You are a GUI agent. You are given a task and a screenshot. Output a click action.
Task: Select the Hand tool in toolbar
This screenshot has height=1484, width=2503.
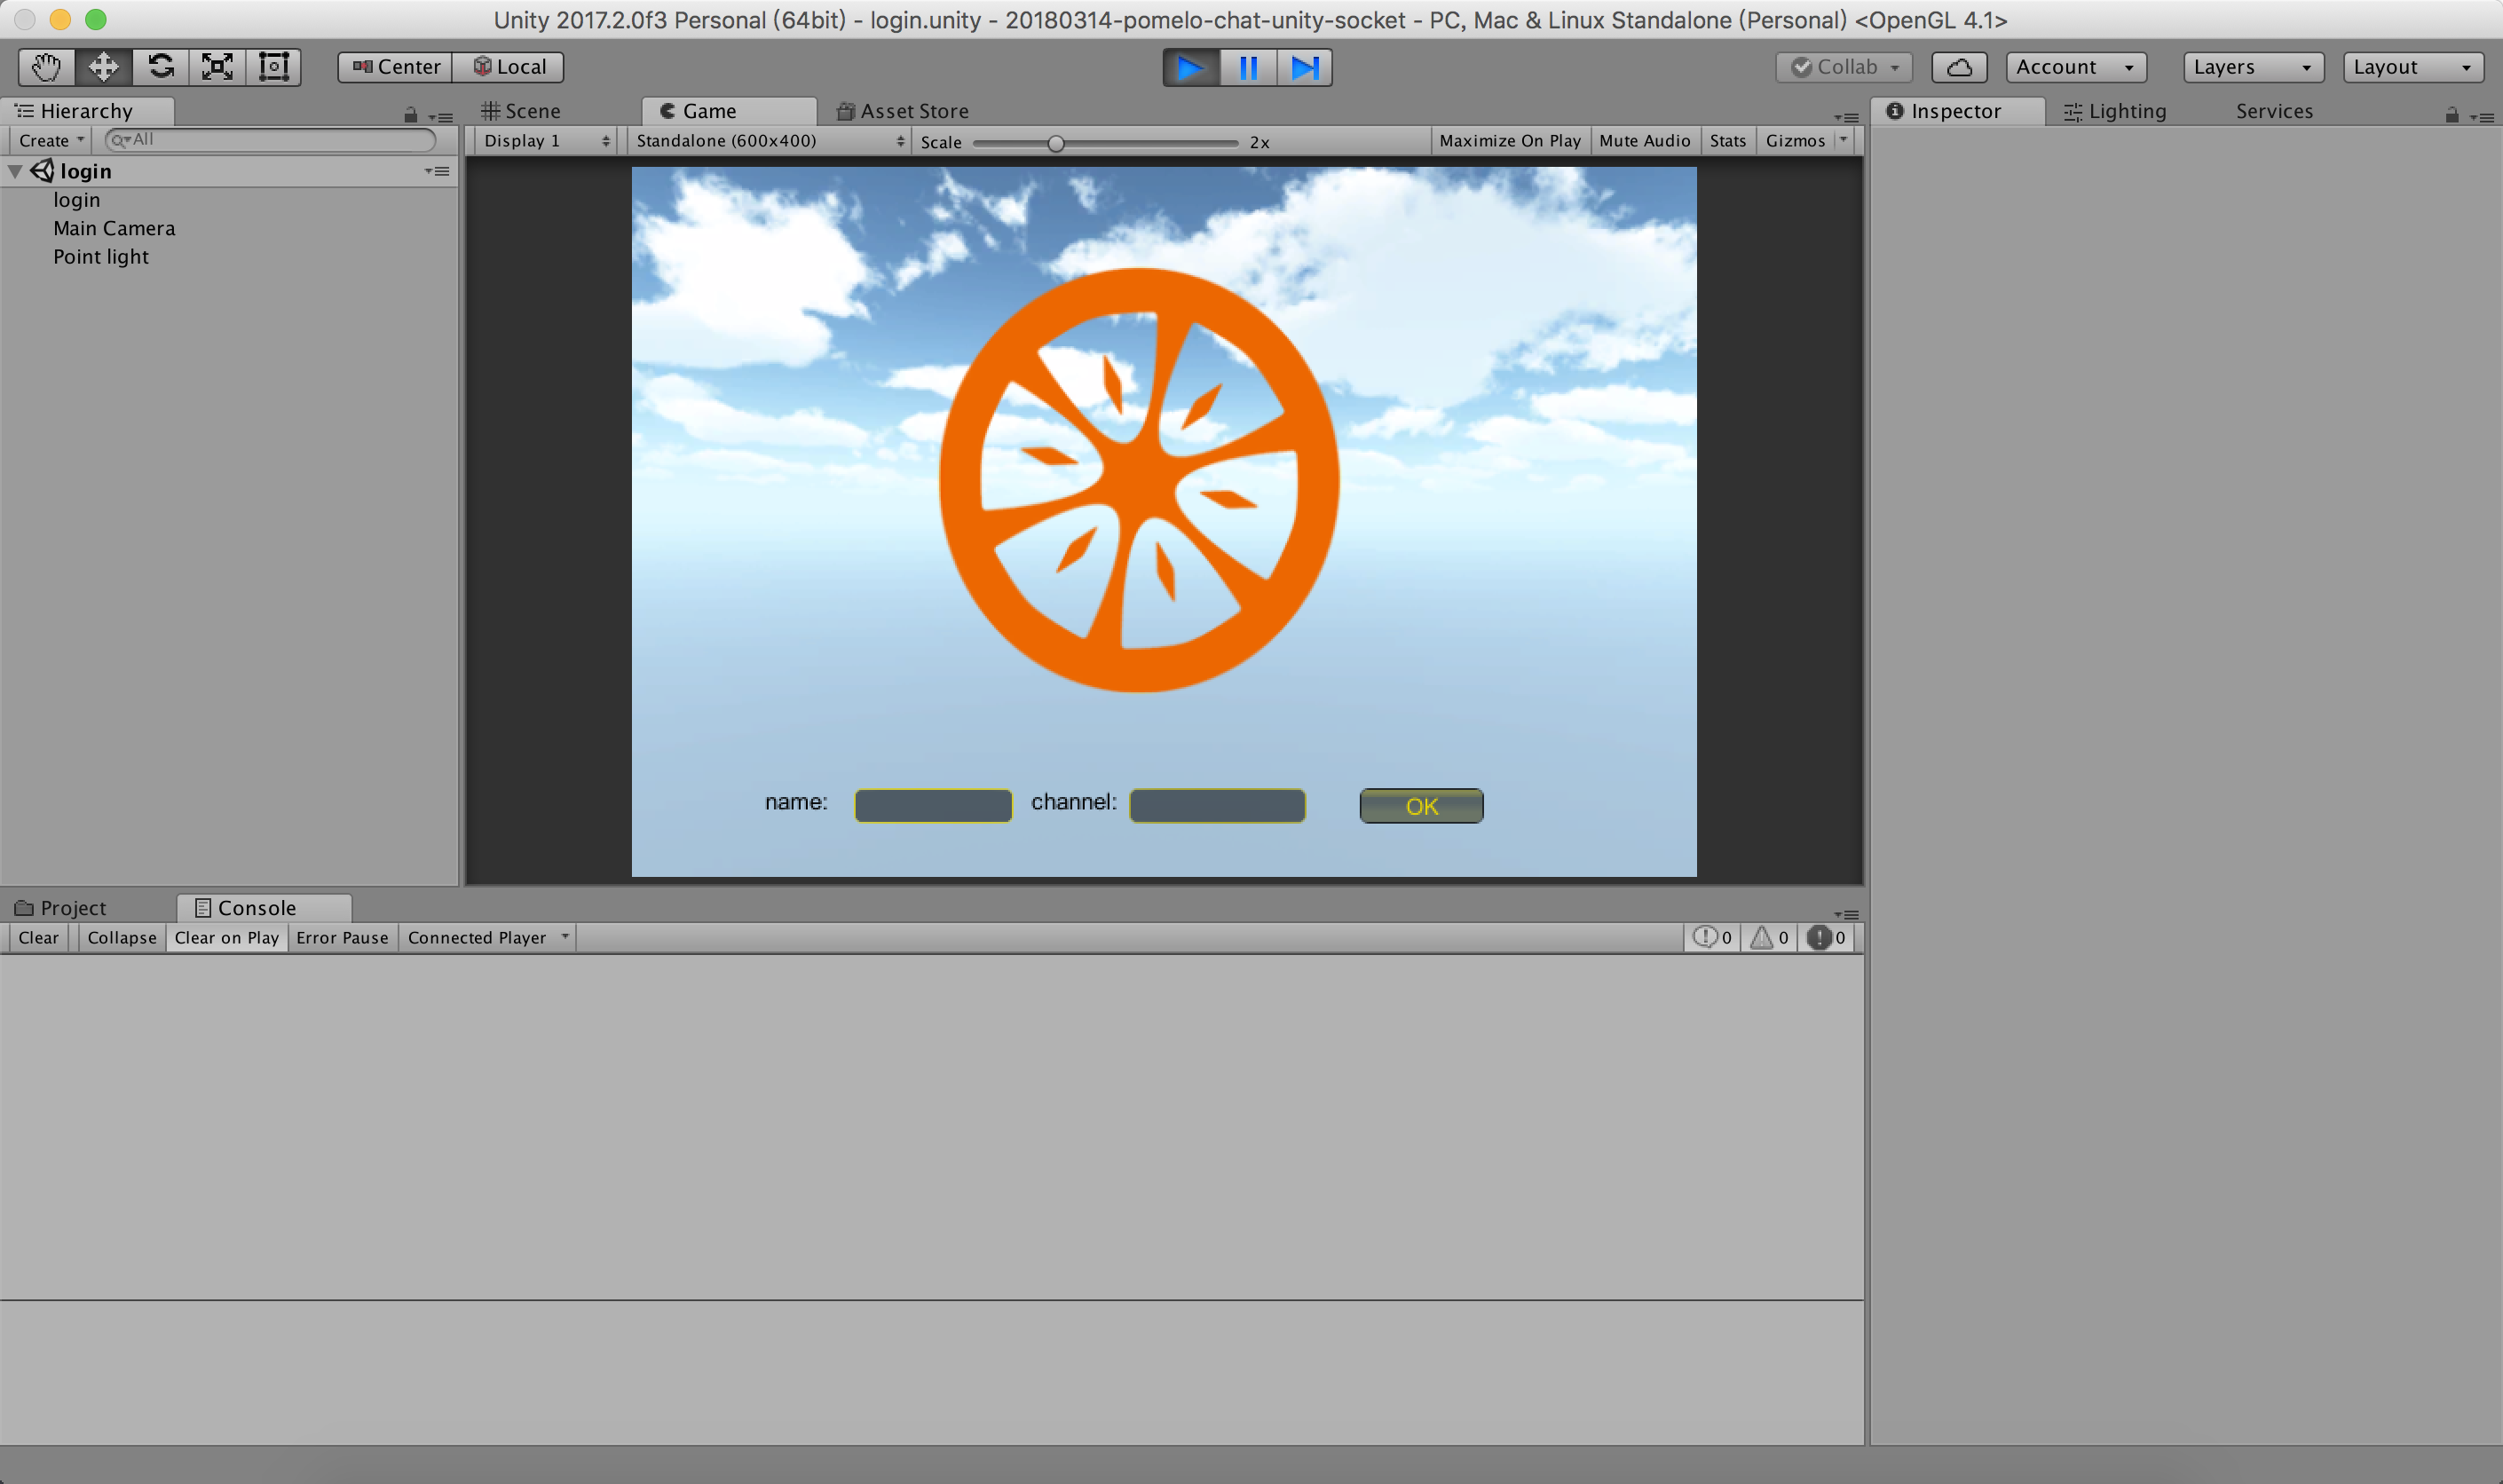tap(46, 67)
